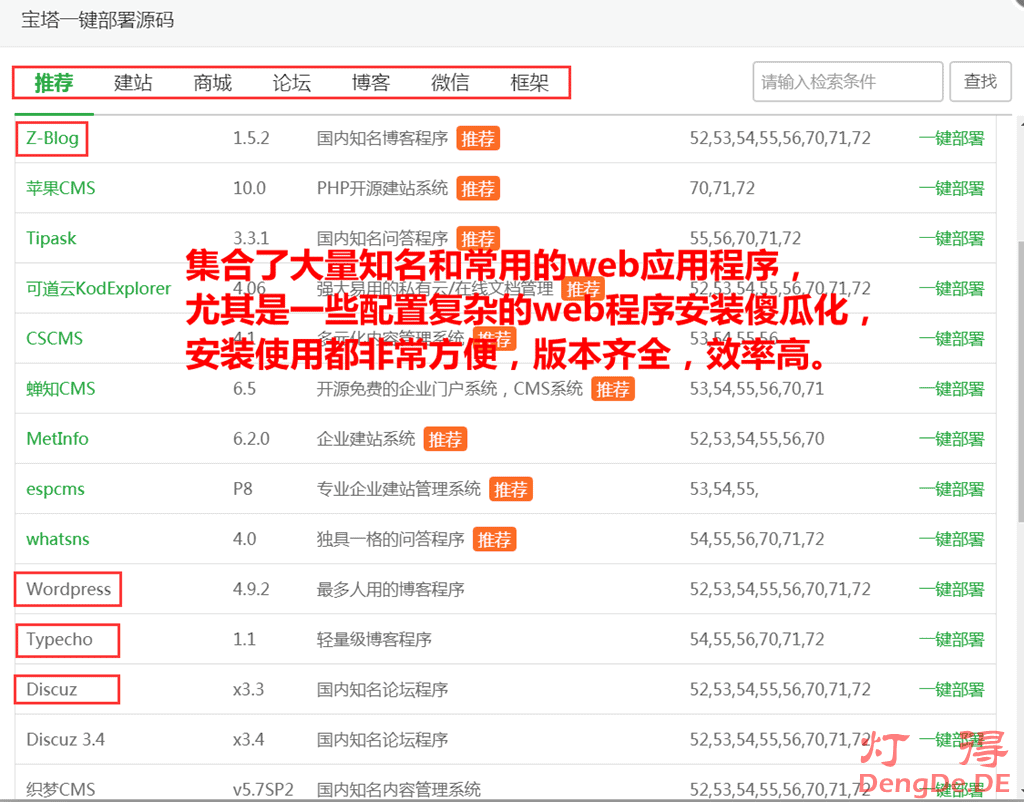Switch to the 建站 tab
Viewport: 1024px width, 802px height.
pos(133,83)
